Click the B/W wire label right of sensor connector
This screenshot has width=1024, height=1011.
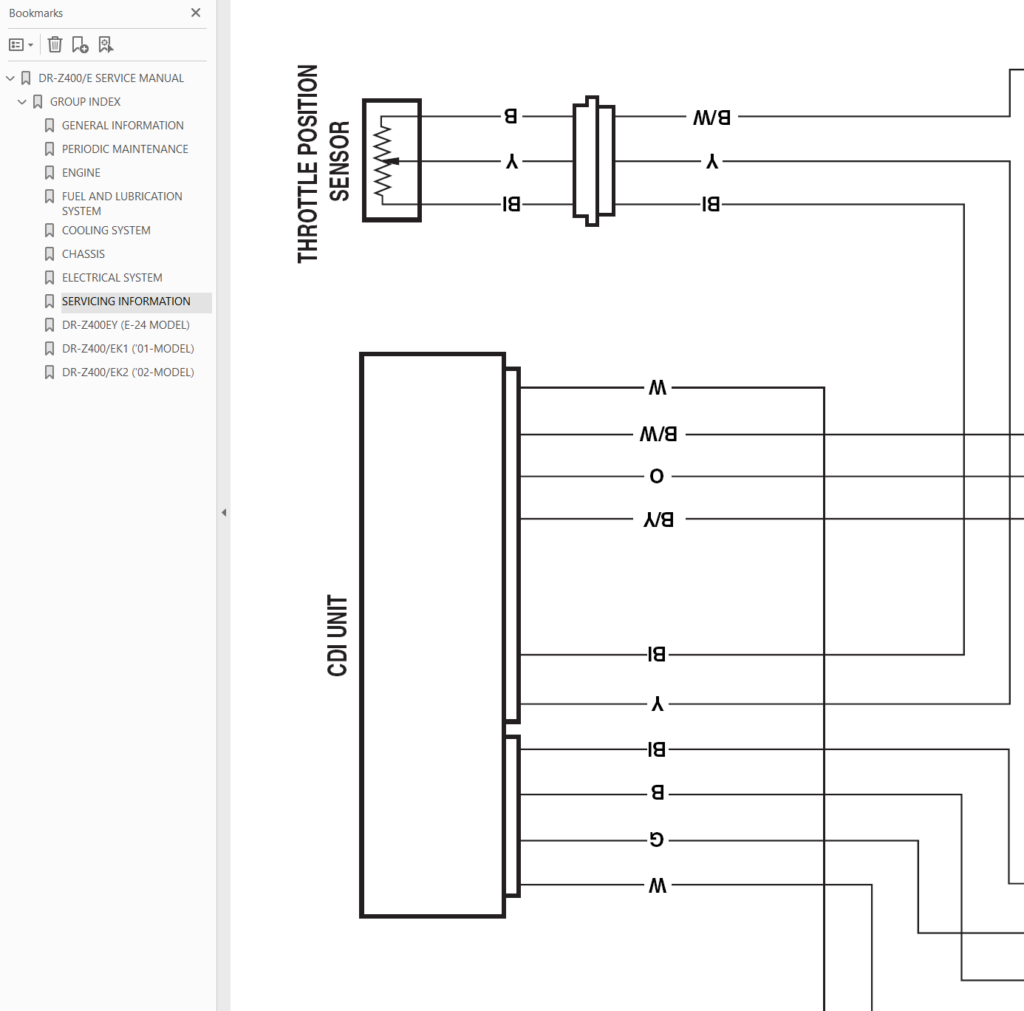(711, 118)
